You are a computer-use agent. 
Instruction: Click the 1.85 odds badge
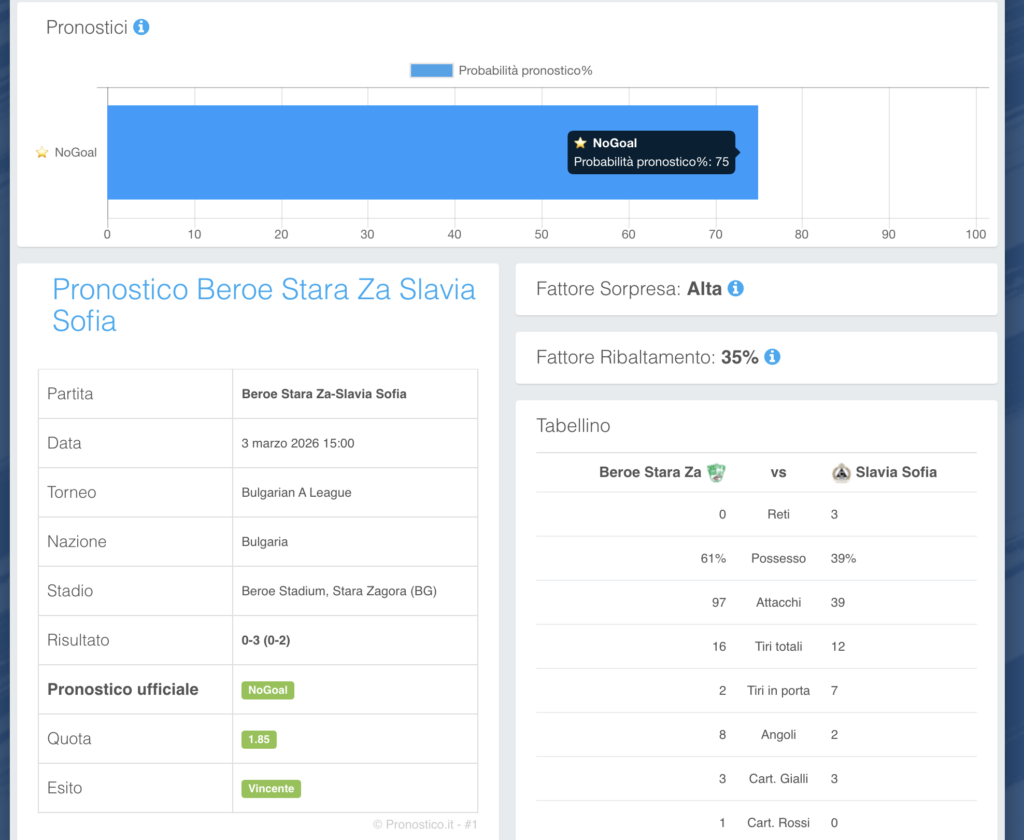pyautogui.click(x=259, y=739)
